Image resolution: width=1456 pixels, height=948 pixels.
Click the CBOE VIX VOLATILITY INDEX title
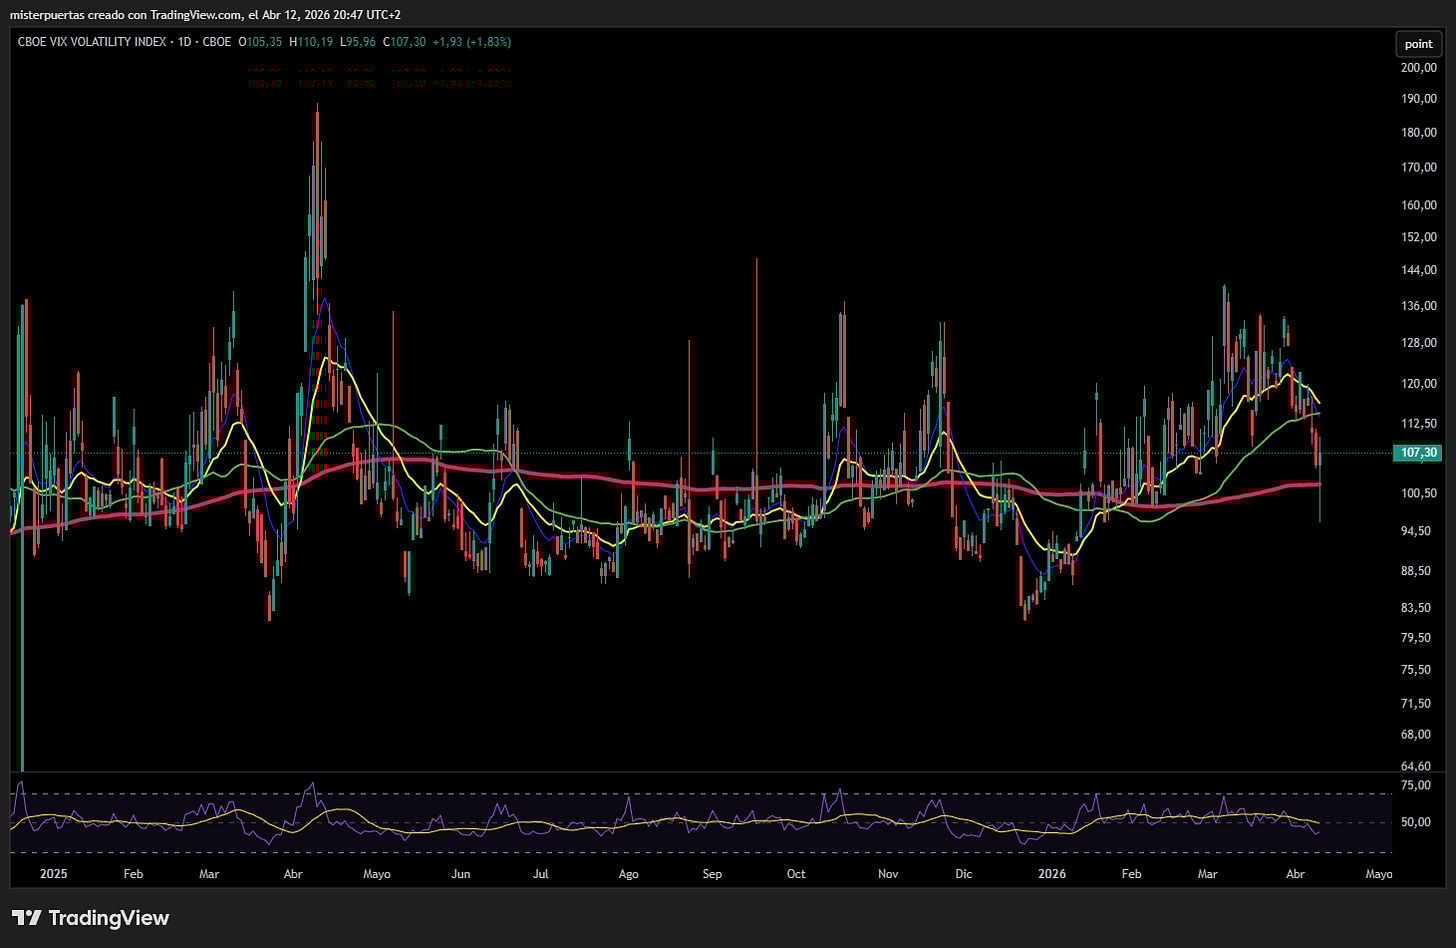point(91,42)
